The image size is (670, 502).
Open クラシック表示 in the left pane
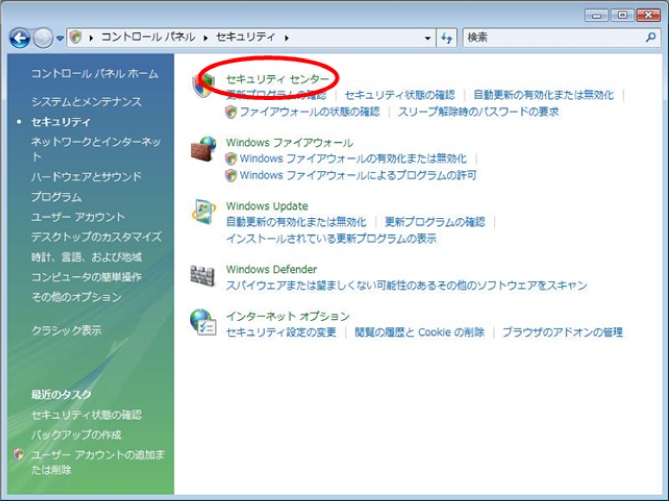(66, 330)
